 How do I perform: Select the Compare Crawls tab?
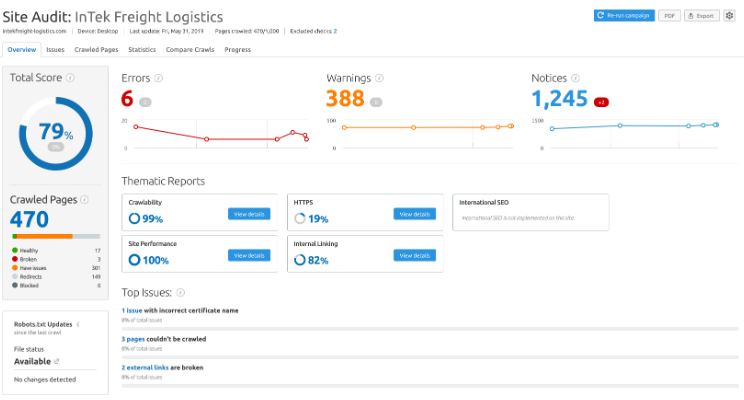190,50
